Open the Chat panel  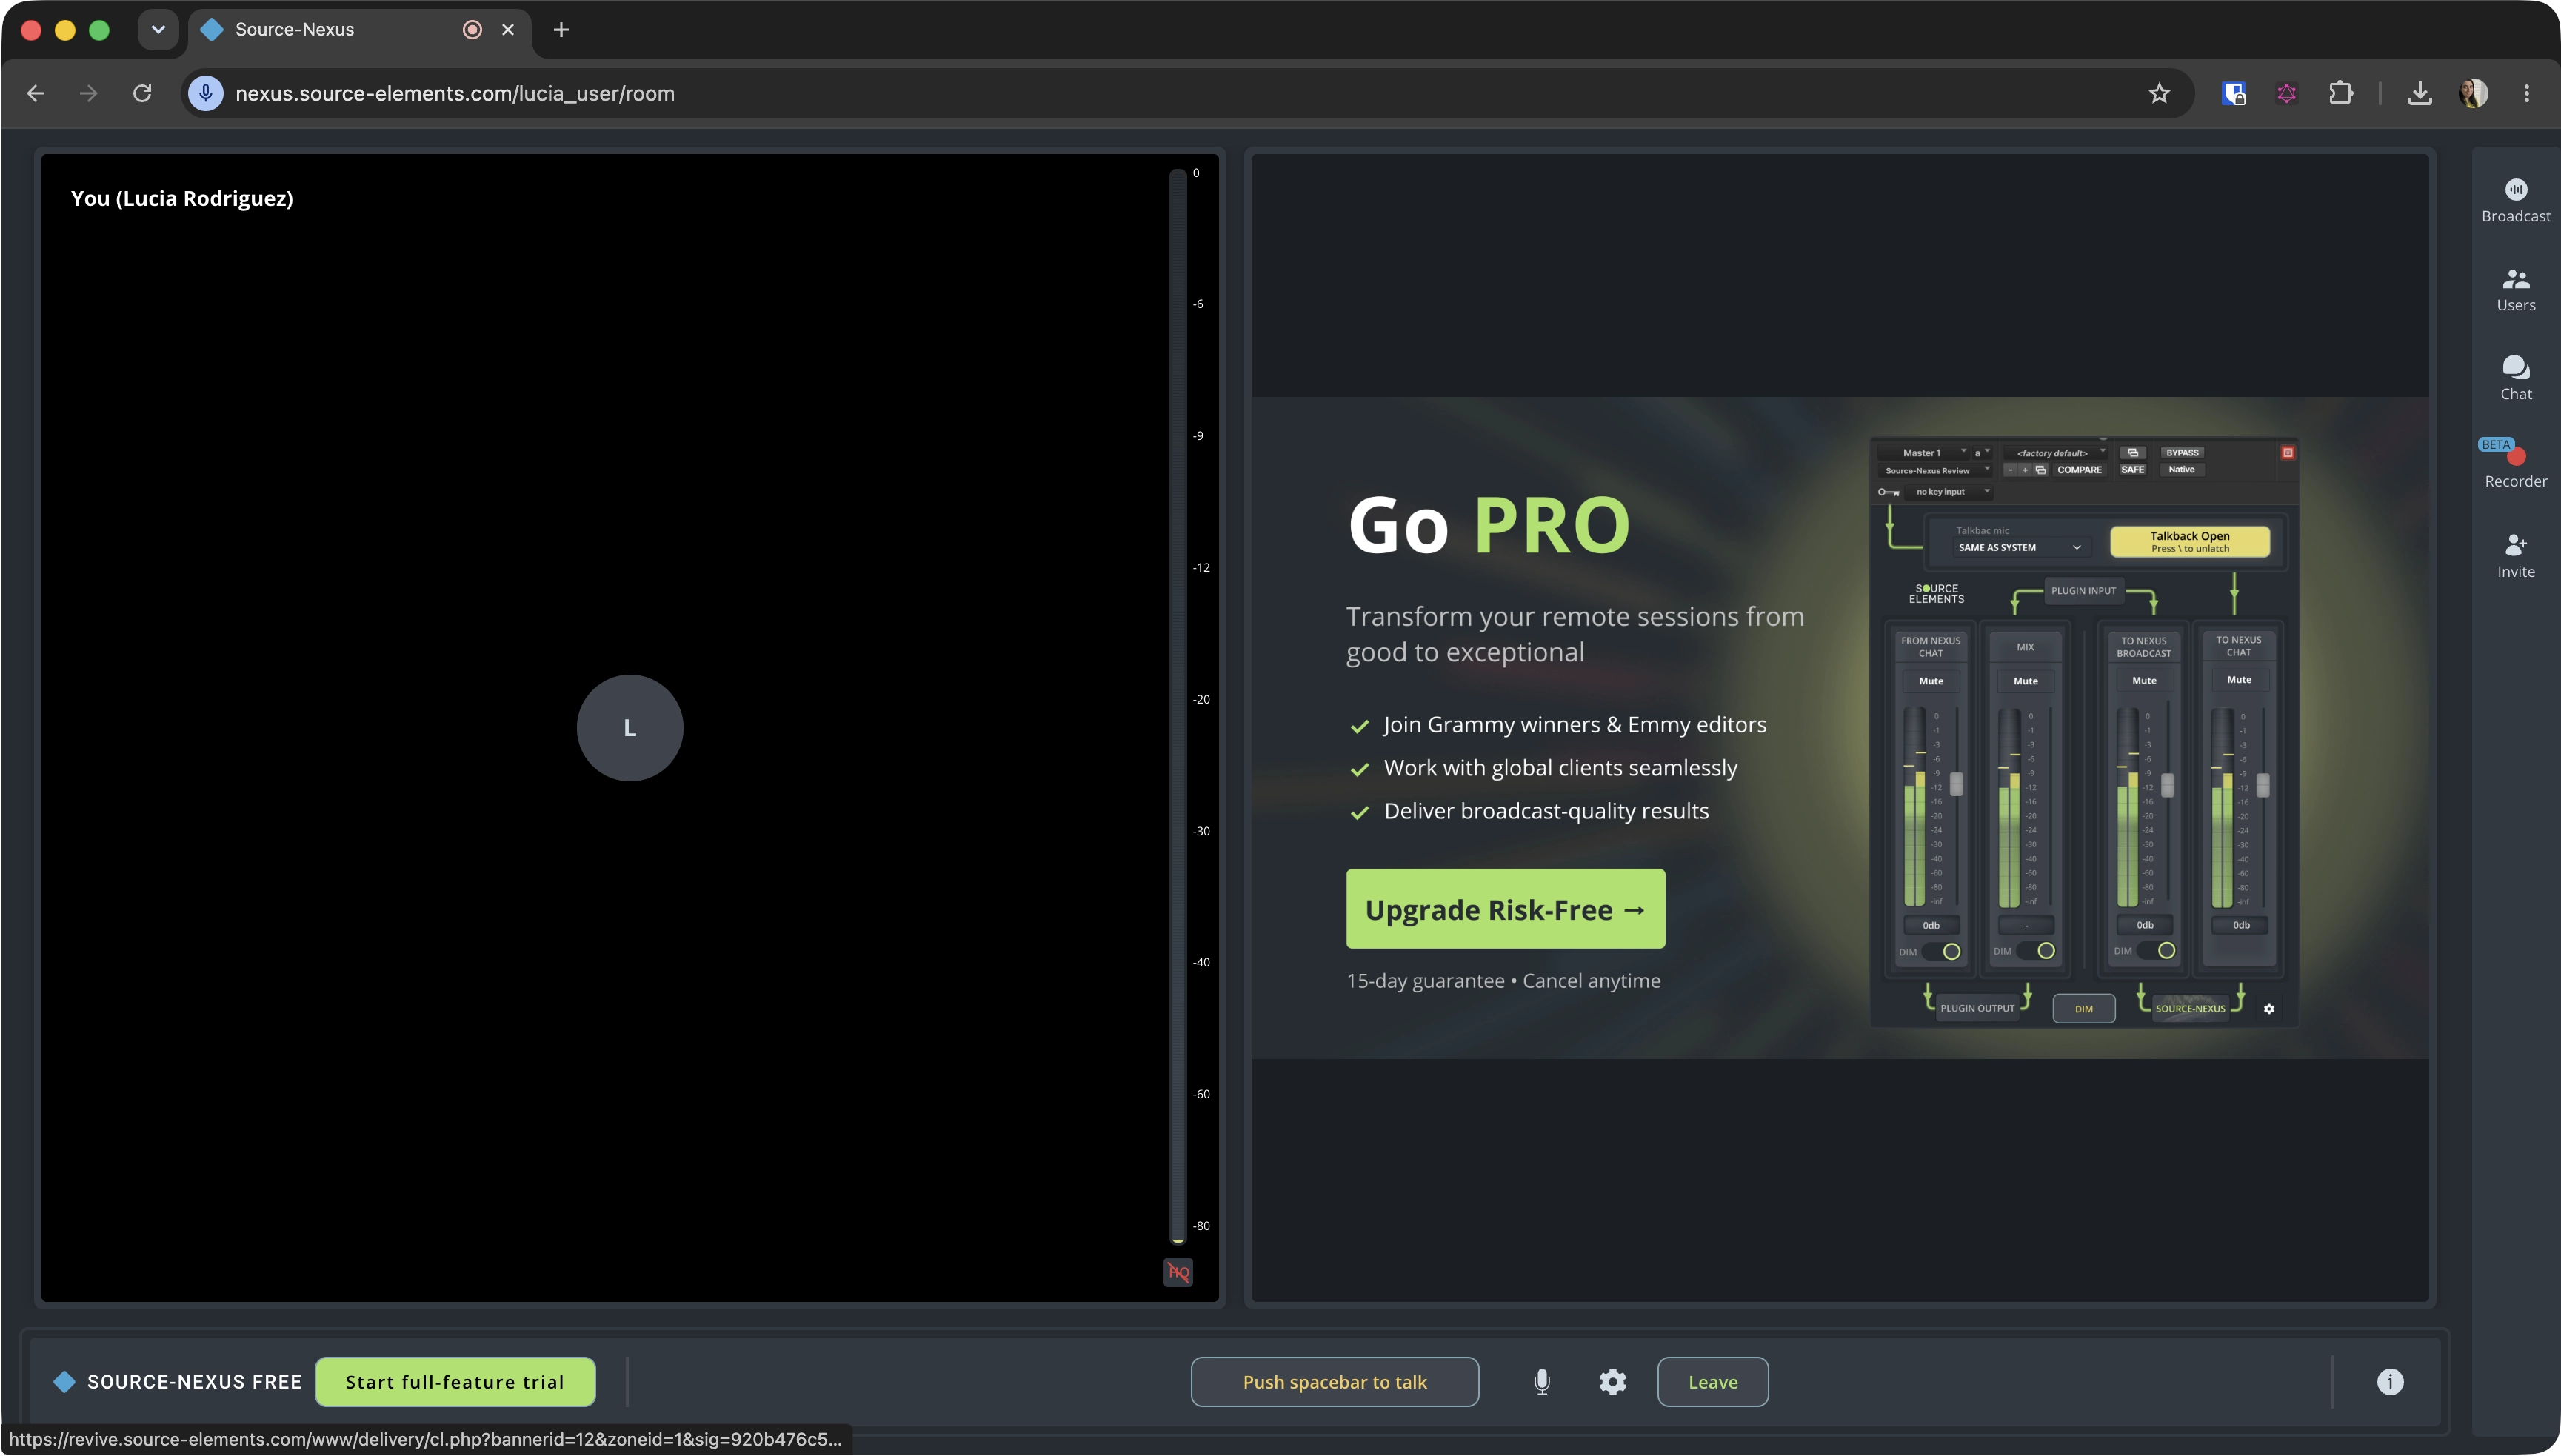coord(2515,378)
